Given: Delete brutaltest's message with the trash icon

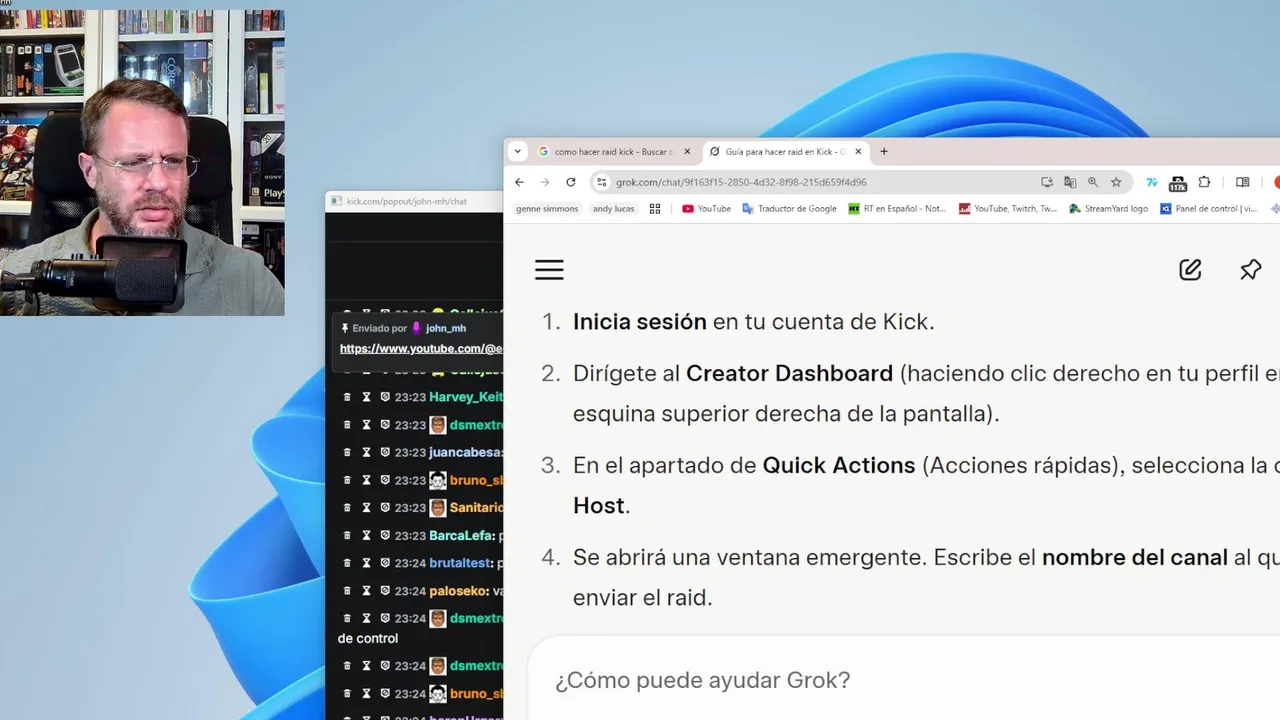Looking at the screenshot, I should 347,563.
